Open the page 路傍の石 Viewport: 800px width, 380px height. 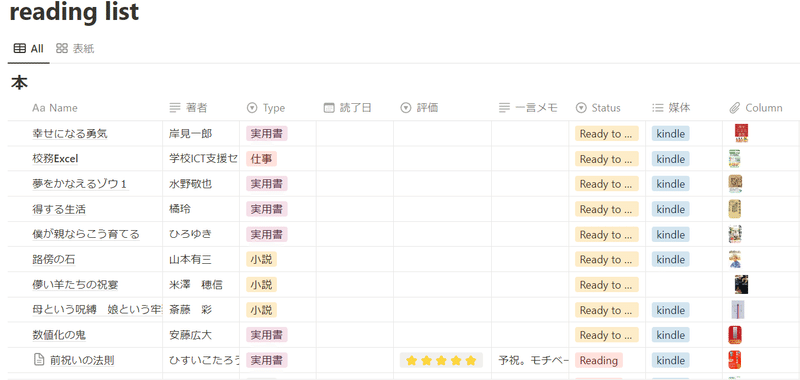point(54,260)
